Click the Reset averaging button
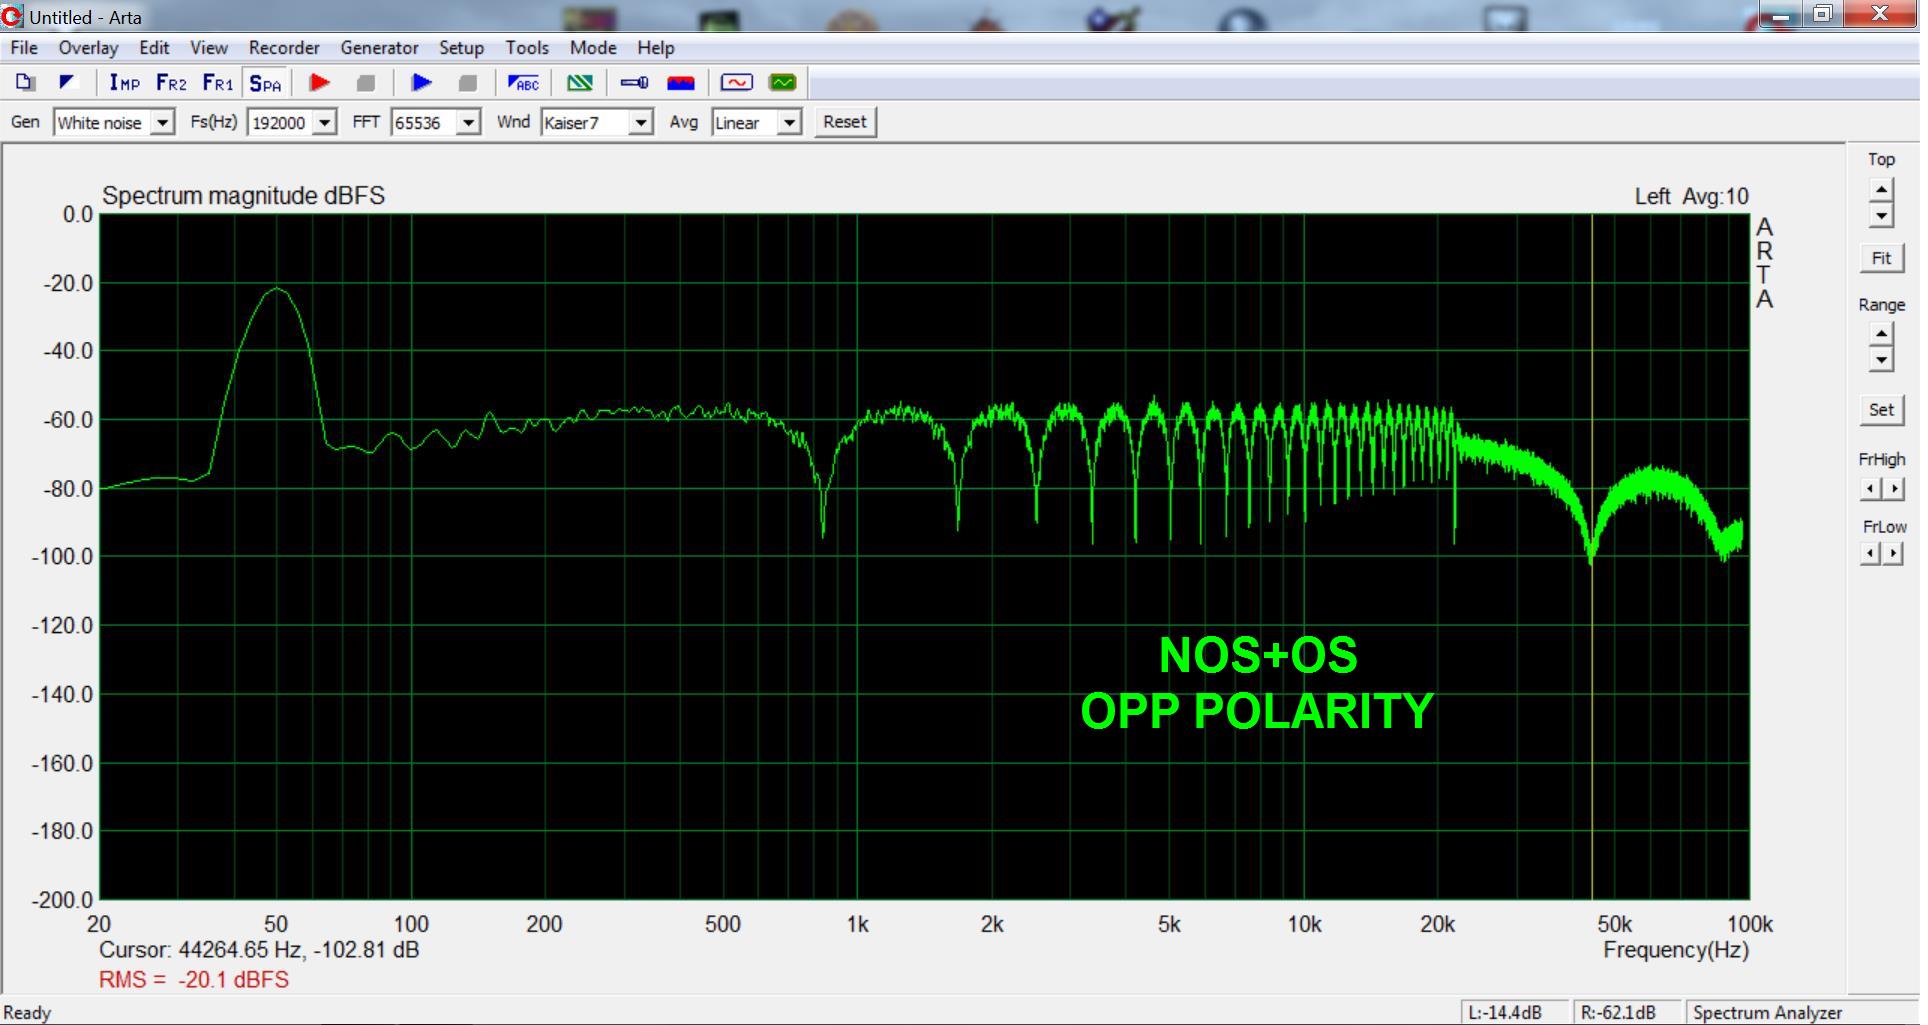The image size is (1928, 1025). pyautogui.click(x=845, y=122)
